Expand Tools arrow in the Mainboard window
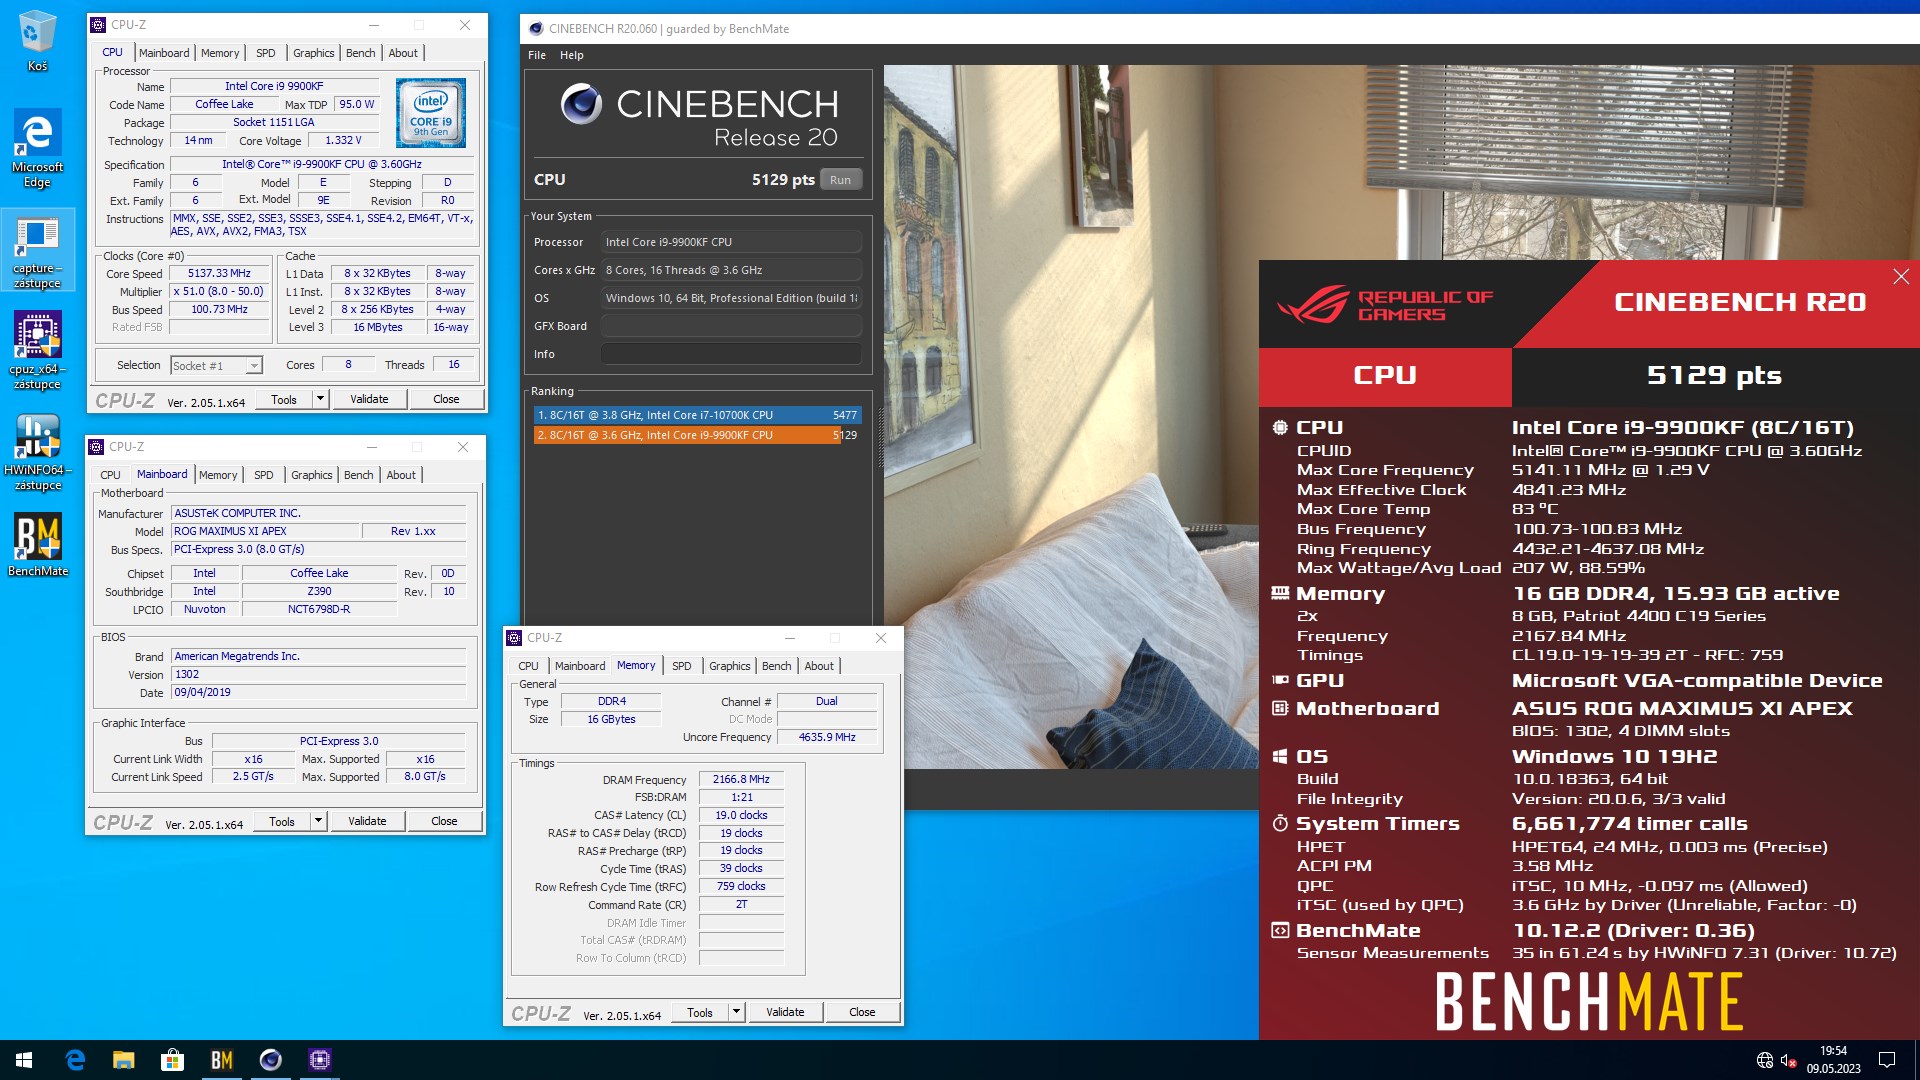This screenshot has height=1080, width=1920. (318, 821)
